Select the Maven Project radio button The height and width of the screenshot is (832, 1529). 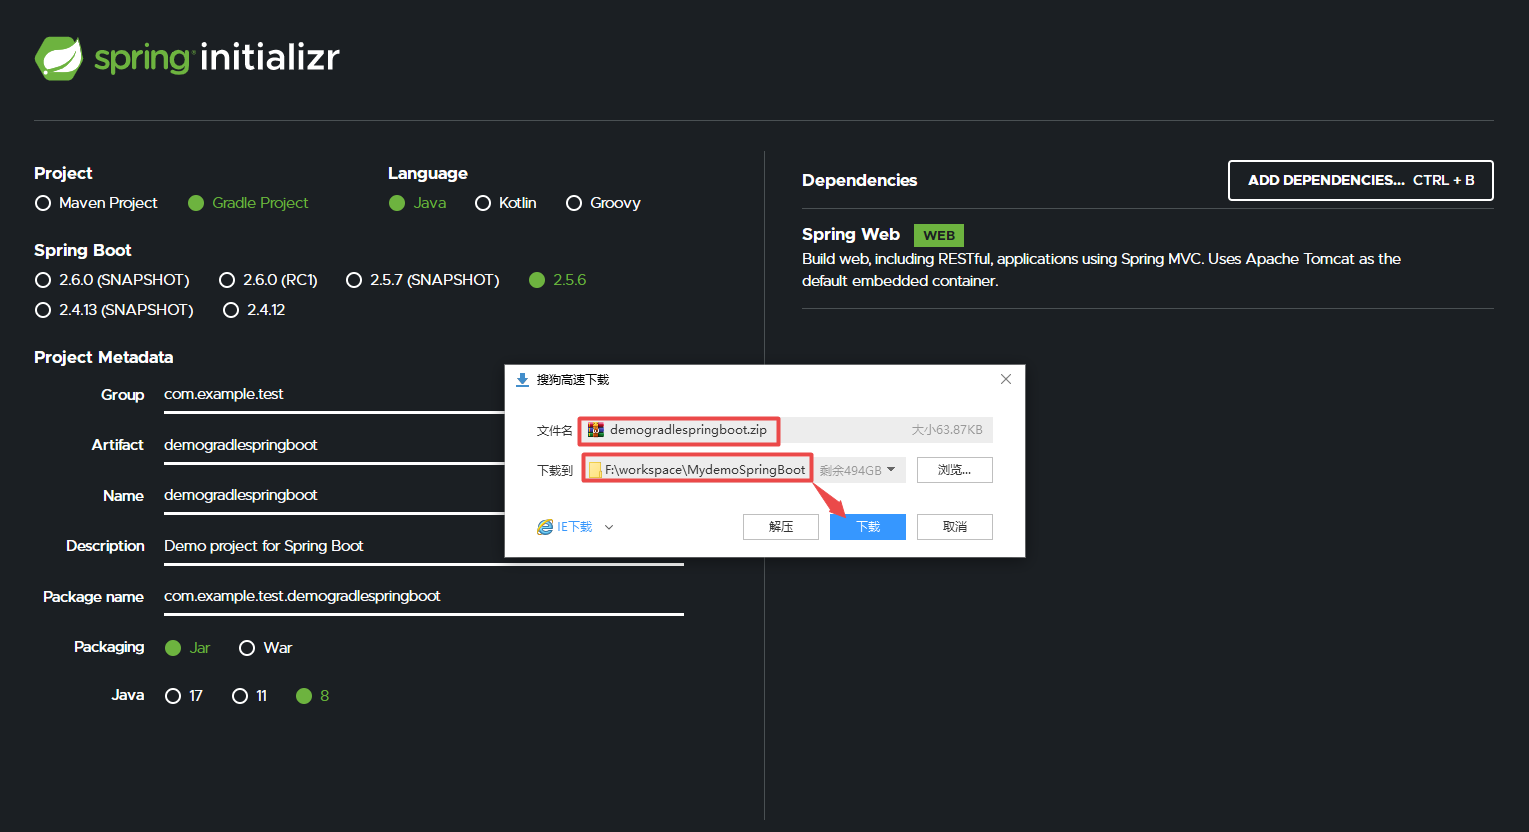click(x=43, y=203)
